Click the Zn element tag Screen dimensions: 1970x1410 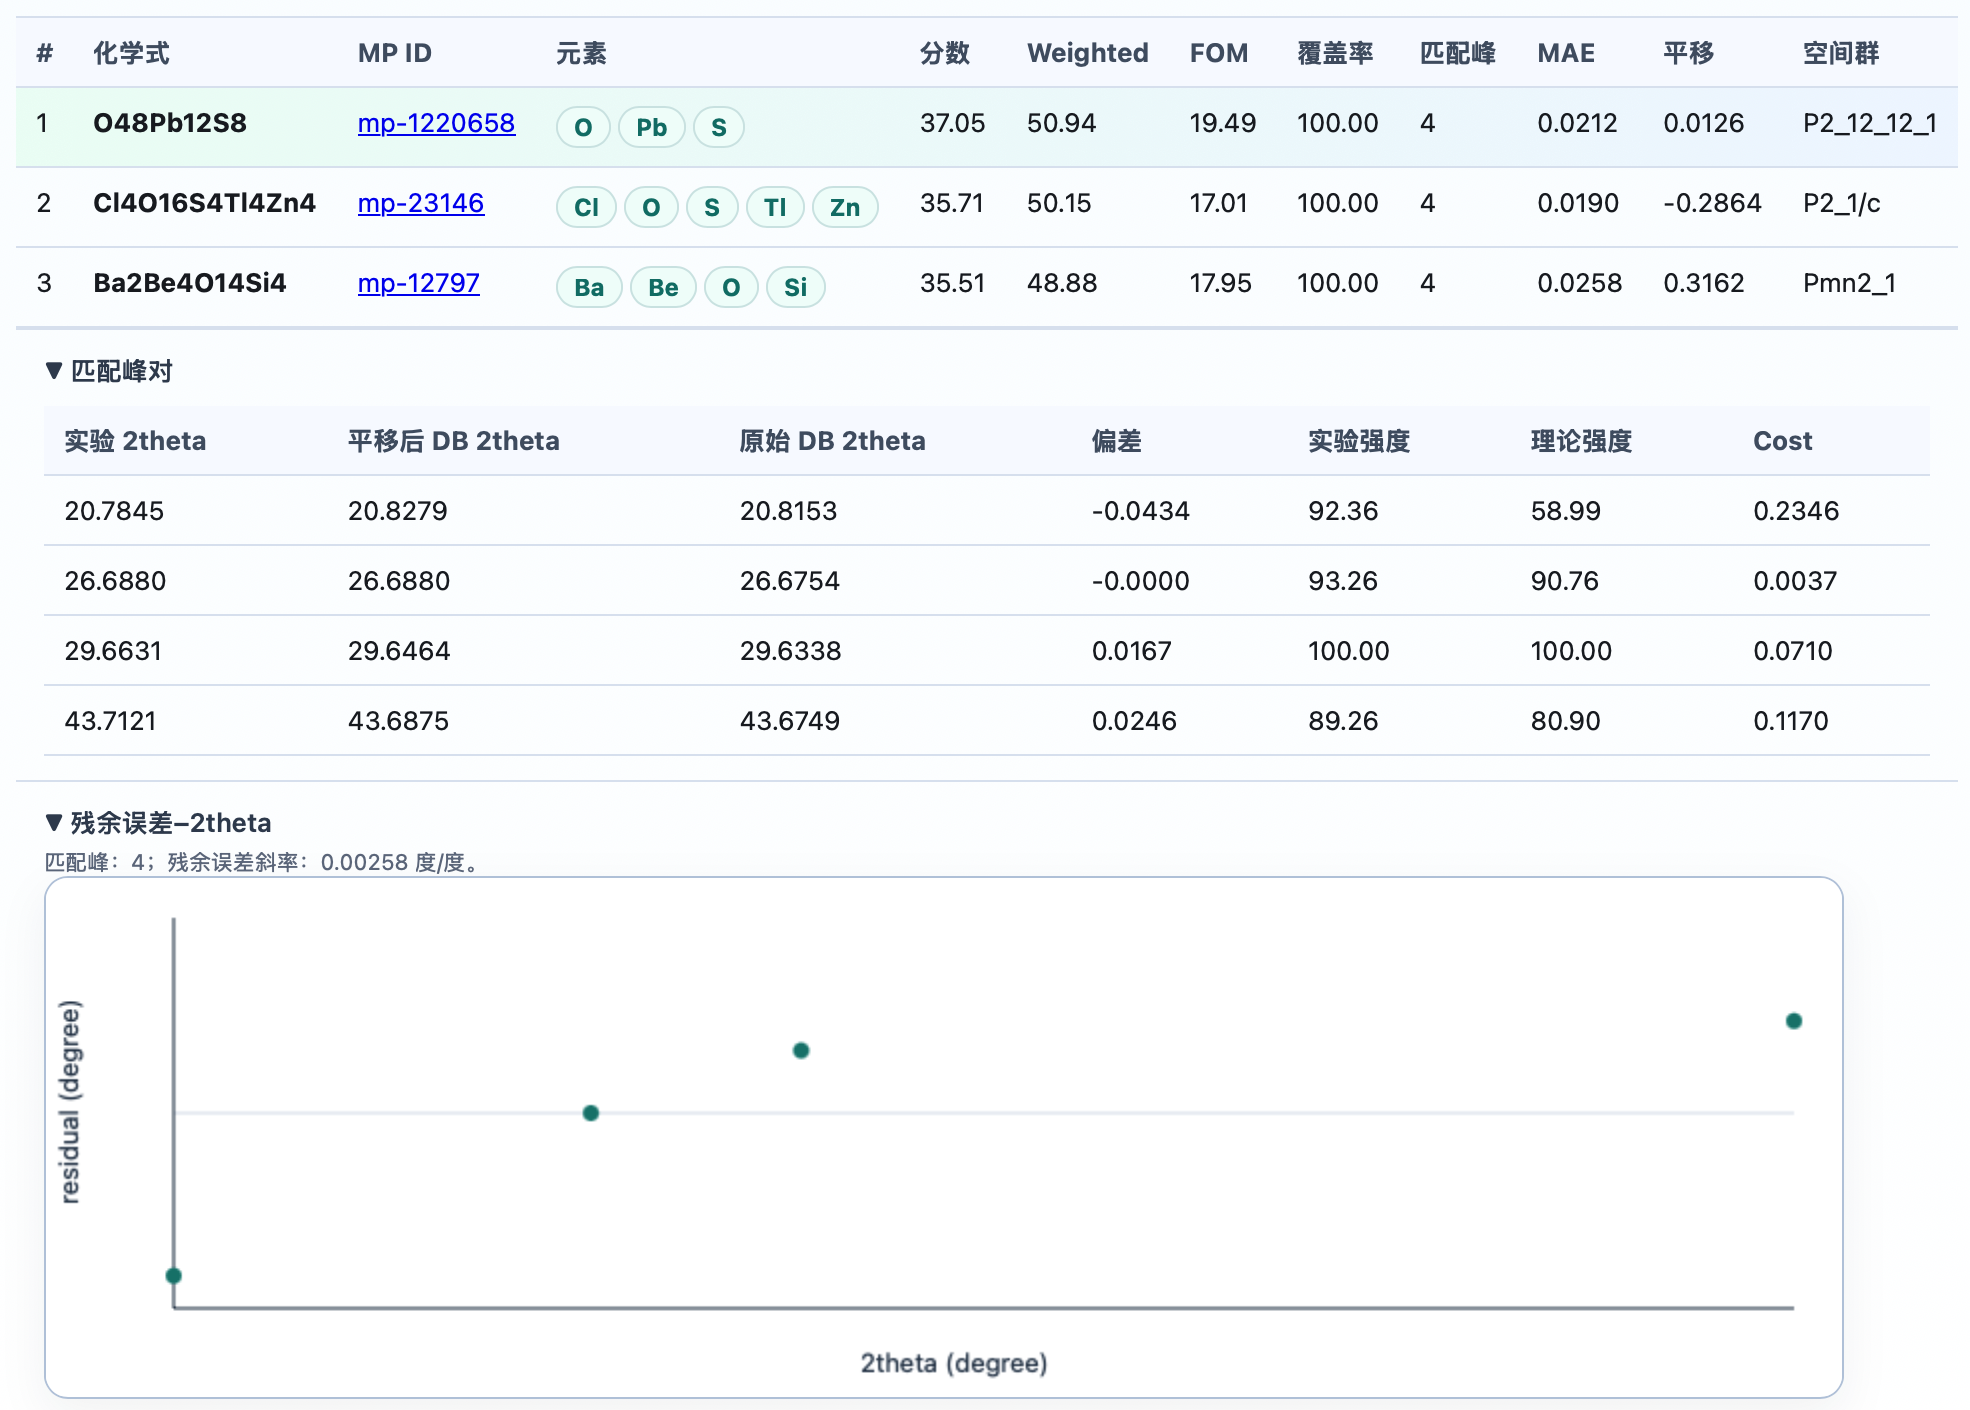pyautogui.click(x=845, y=207)
